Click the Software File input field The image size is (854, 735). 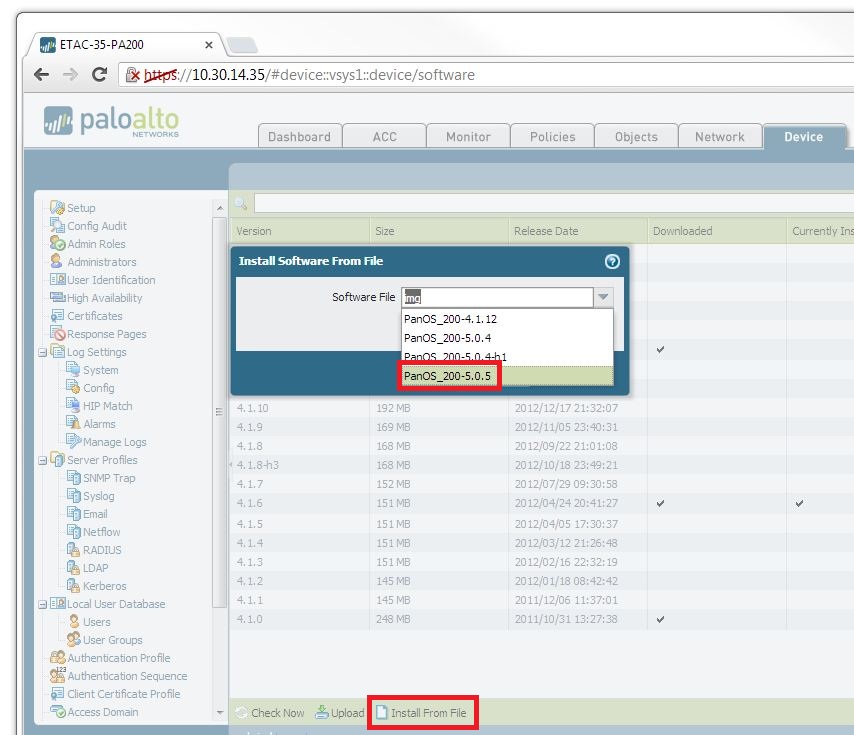[497, 297]
